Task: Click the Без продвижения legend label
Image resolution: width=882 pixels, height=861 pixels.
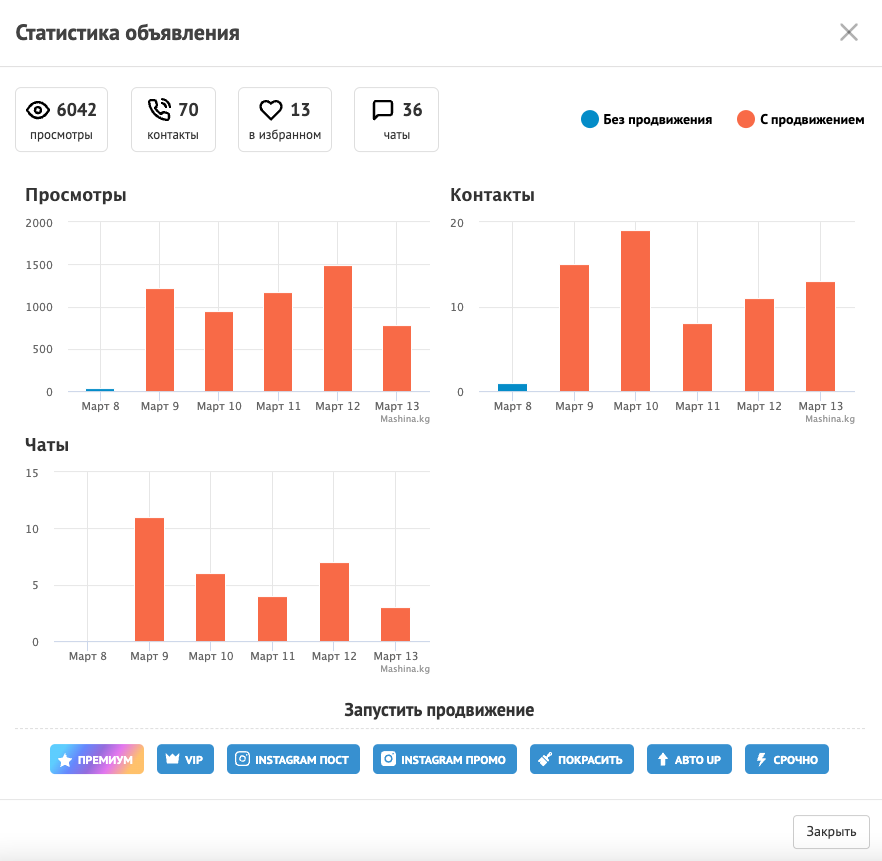Action: 658,119
